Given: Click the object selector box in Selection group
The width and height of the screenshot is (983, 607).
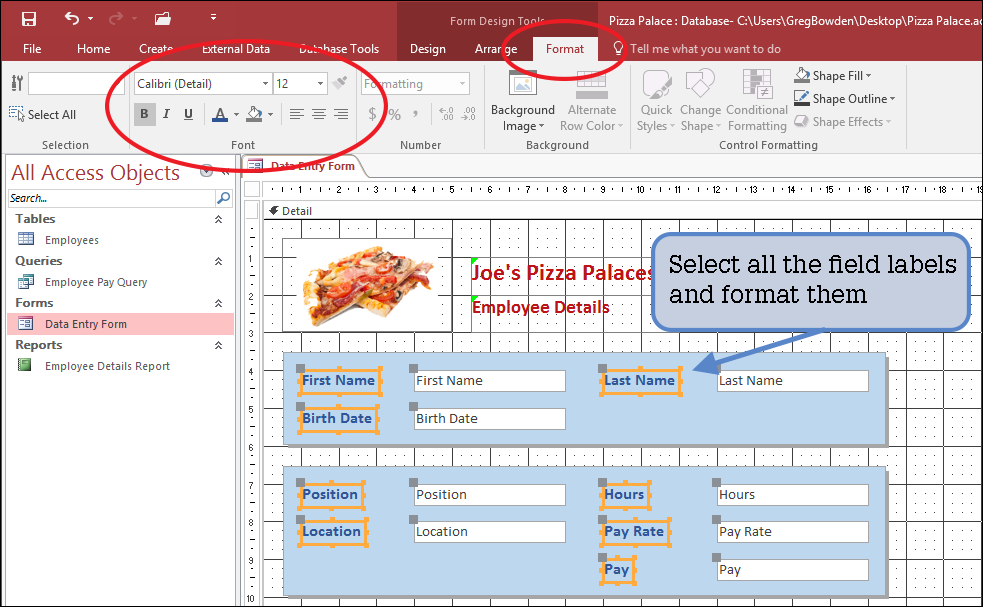Looking at the screenshot, I should pyautogui.click(x=75, y=83).
